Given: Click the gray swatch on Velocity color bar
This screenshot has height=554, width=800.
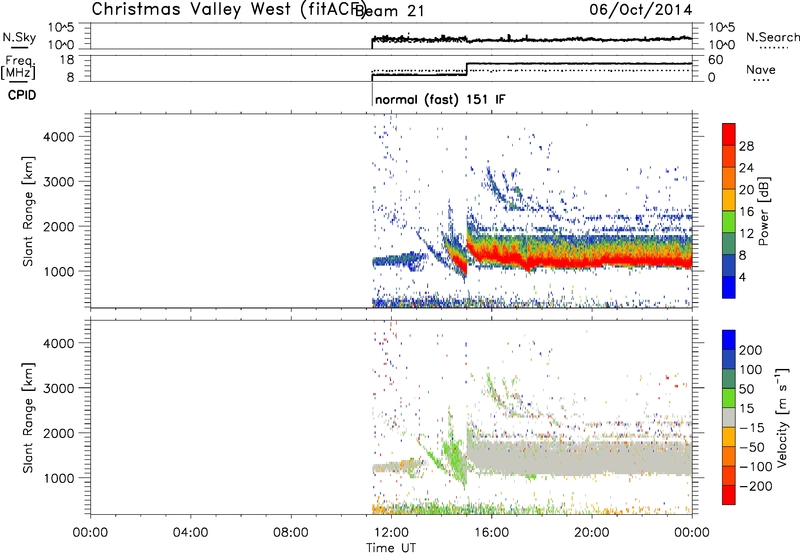Looking at the screenshot, I should [x=729, y=417].
